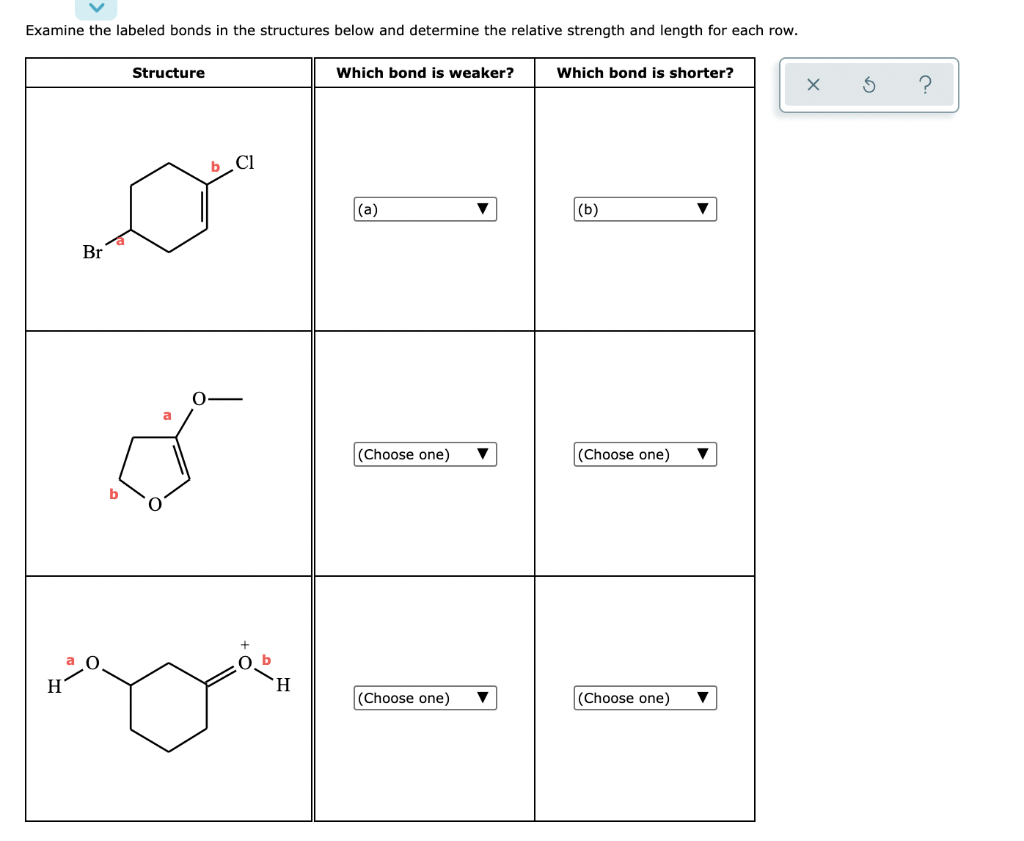The height and width of the screenshot is (841, 1024).
Task: Open the third row shorter bond Choose one dropdown
Action: tap(645, 698)
